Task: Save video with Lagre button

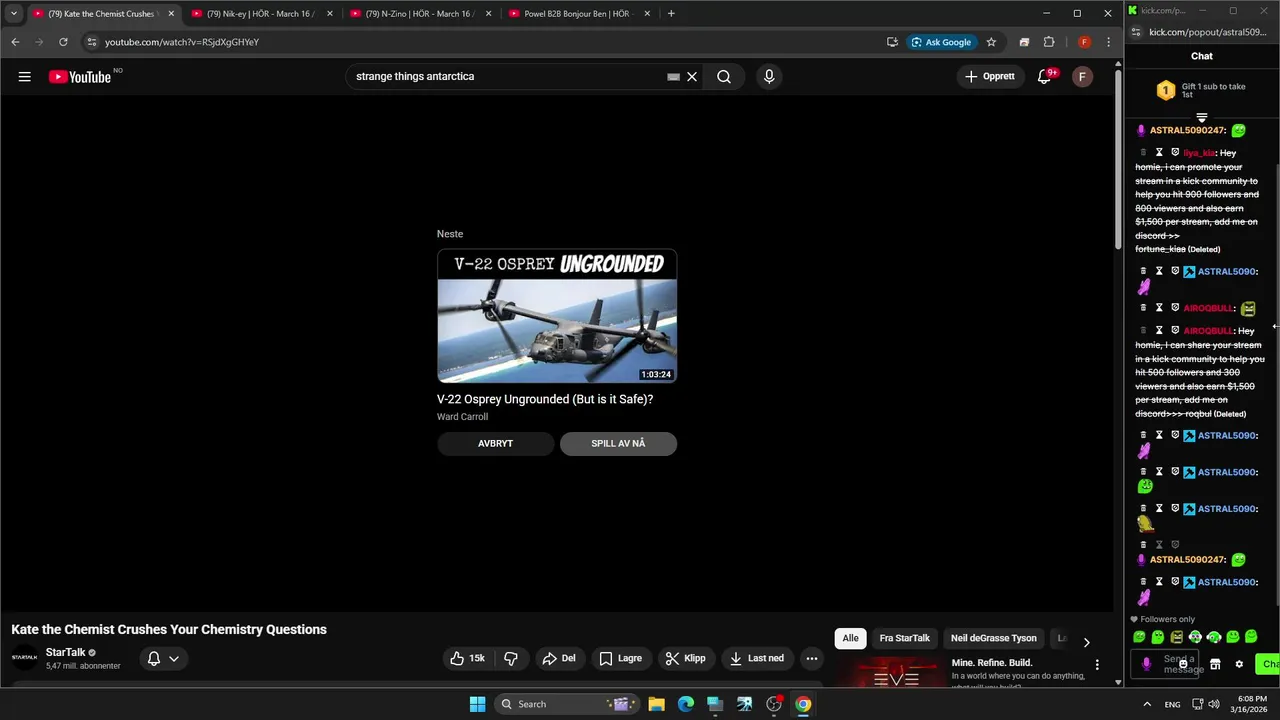Action: (x=620, y=658)
